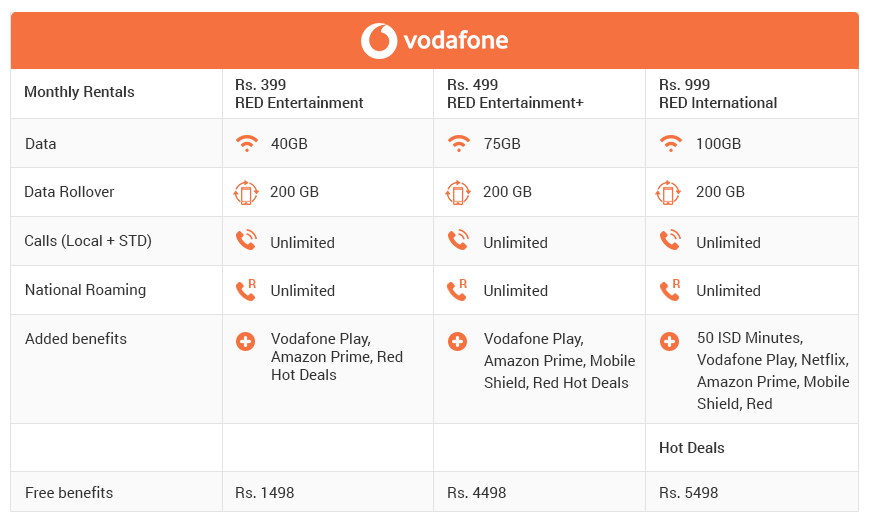Click the plus icon in RED Entertainment benefits
The image size is (869, 522).
point(246,341)
